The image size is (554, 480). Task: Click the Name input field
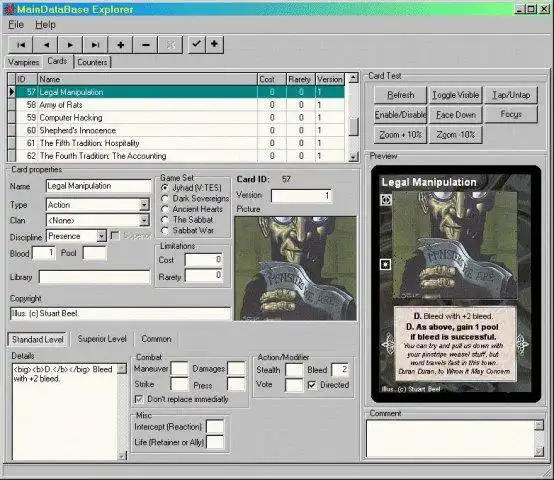coord(98,186)
